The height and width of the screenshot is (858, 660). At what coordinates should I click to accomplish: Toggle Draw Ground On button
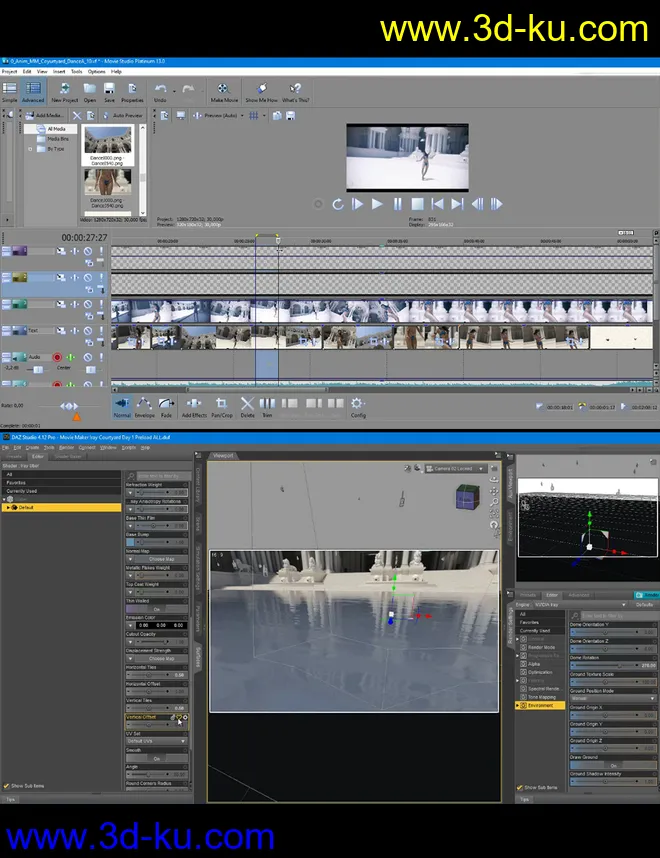(613, 765)
